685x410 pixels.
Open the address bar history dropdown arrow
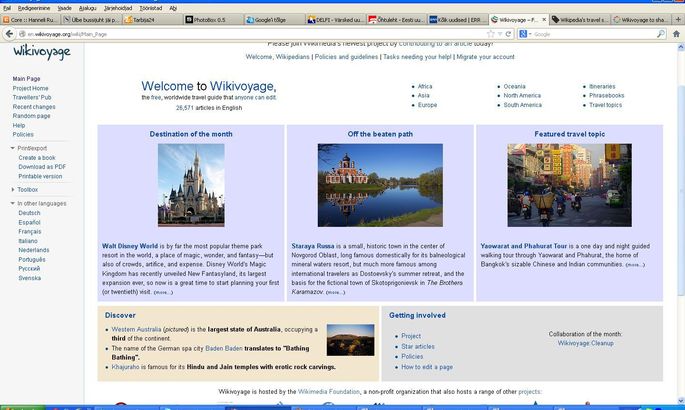pos(500,34)
